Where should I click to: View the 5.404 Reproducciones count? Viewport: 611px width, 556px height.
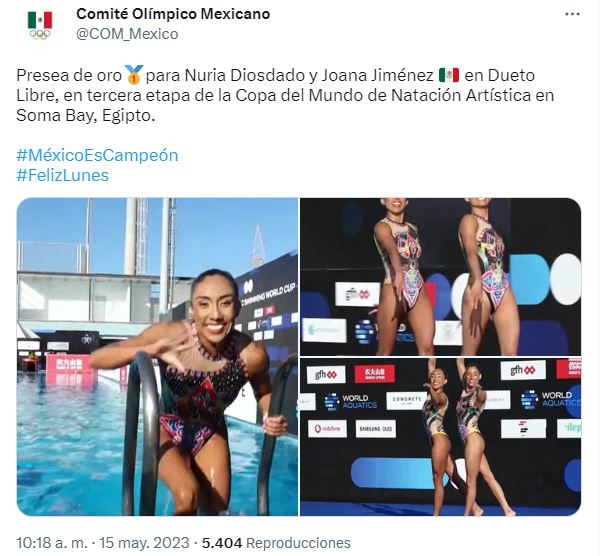click(x=276, y=543)
